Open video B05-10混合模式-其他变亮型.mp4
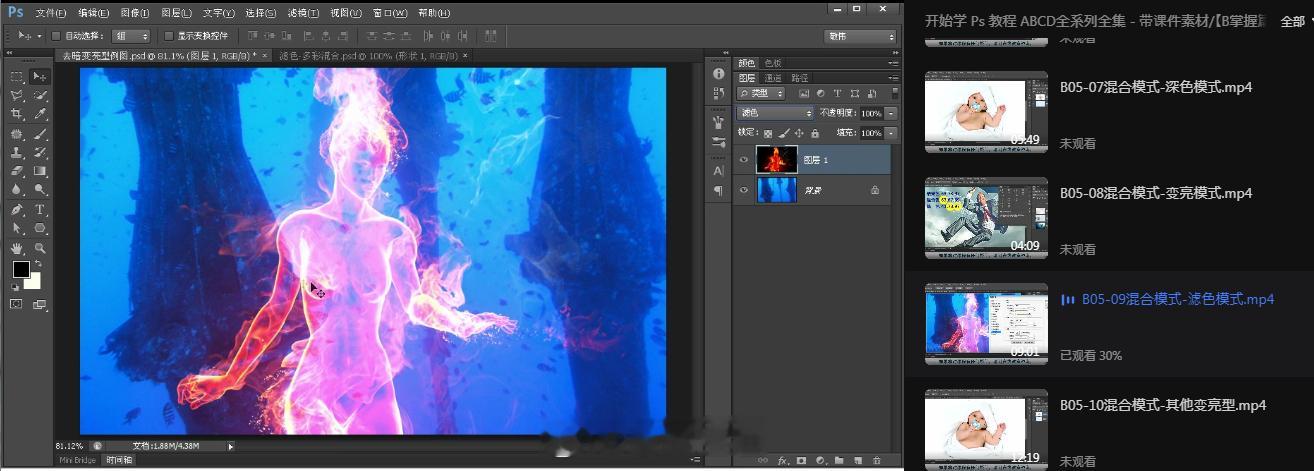The image size is (1314, 471). click(1162, 405)
